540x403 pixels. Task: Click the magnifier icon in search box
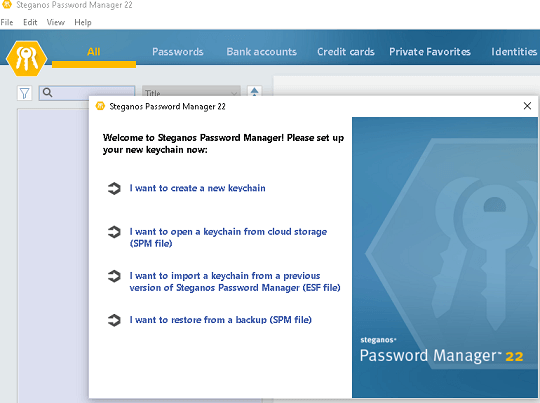[48, 92]
